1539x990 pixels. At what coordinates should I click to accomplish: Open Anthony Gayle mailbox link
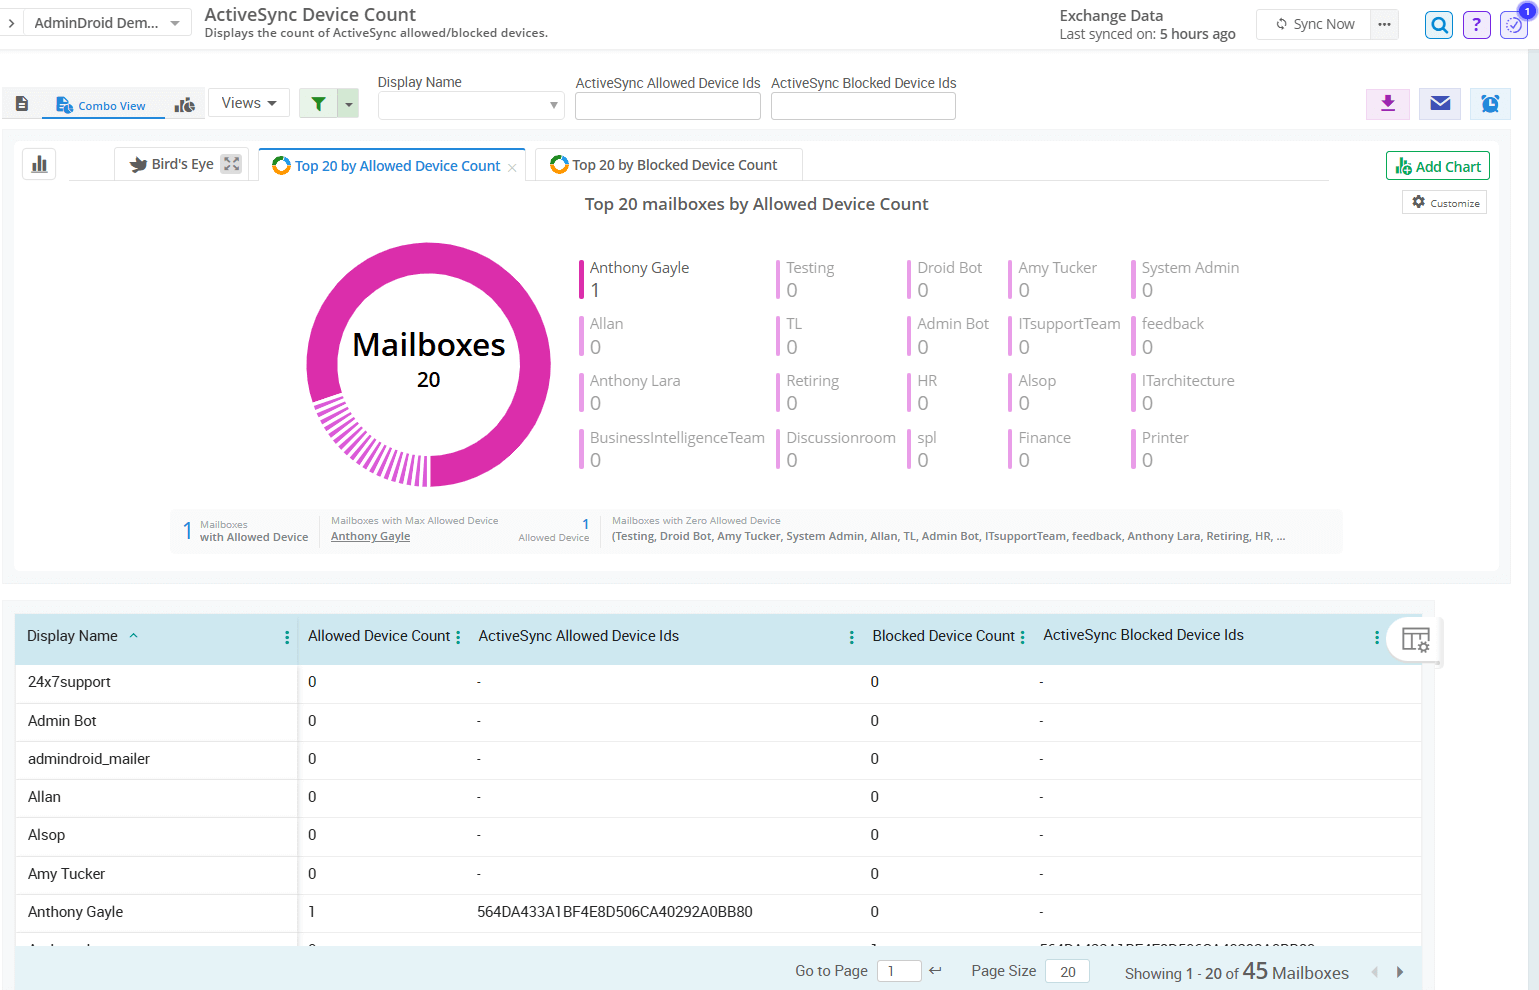click(370, 536)
